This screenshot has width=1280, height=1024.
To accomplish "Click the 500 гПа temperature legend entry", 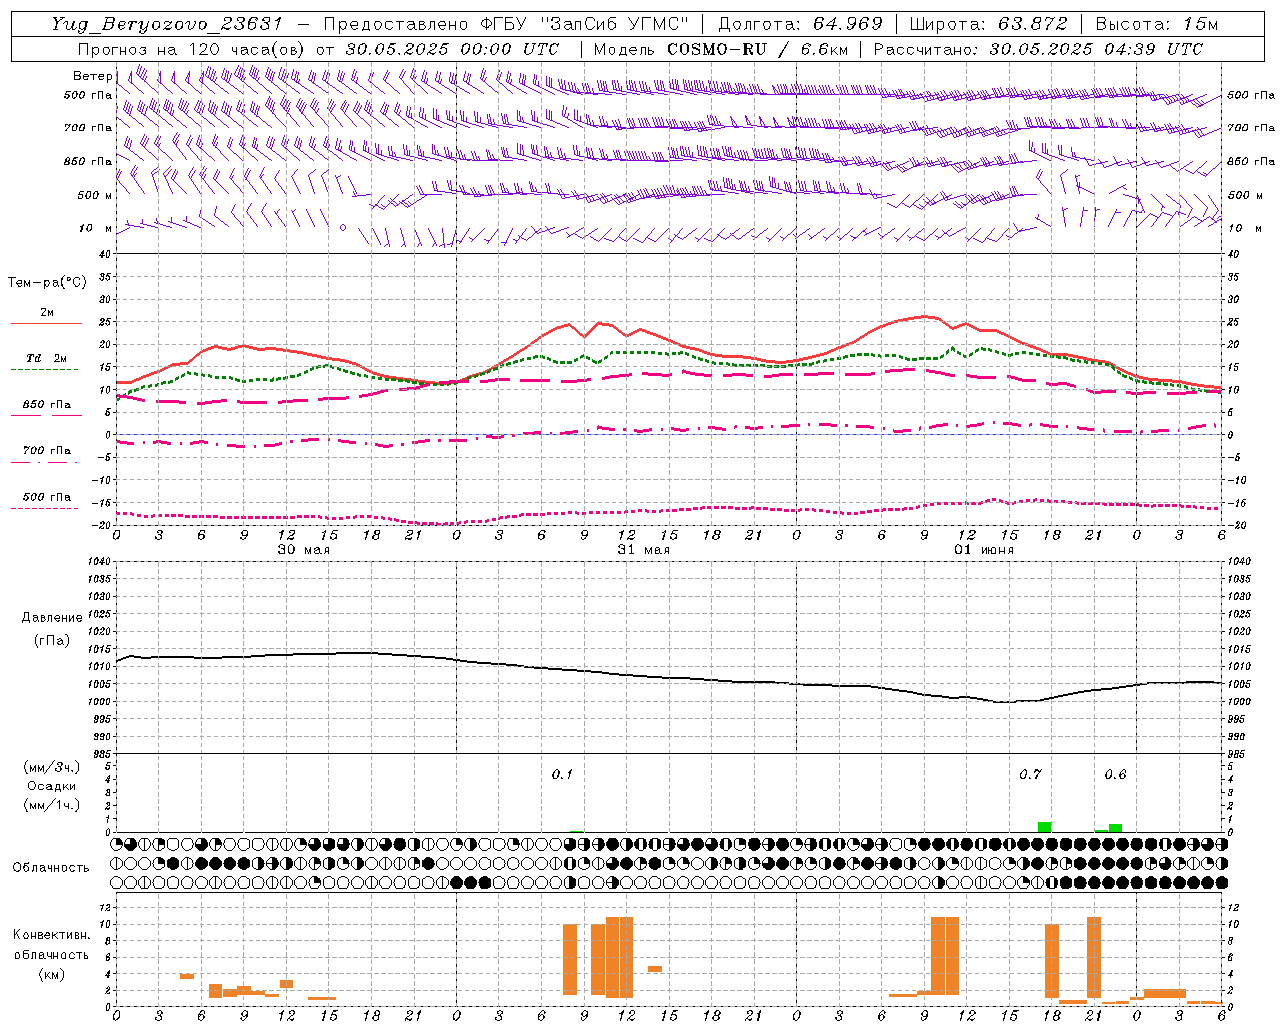I will [x=47, y=497].
